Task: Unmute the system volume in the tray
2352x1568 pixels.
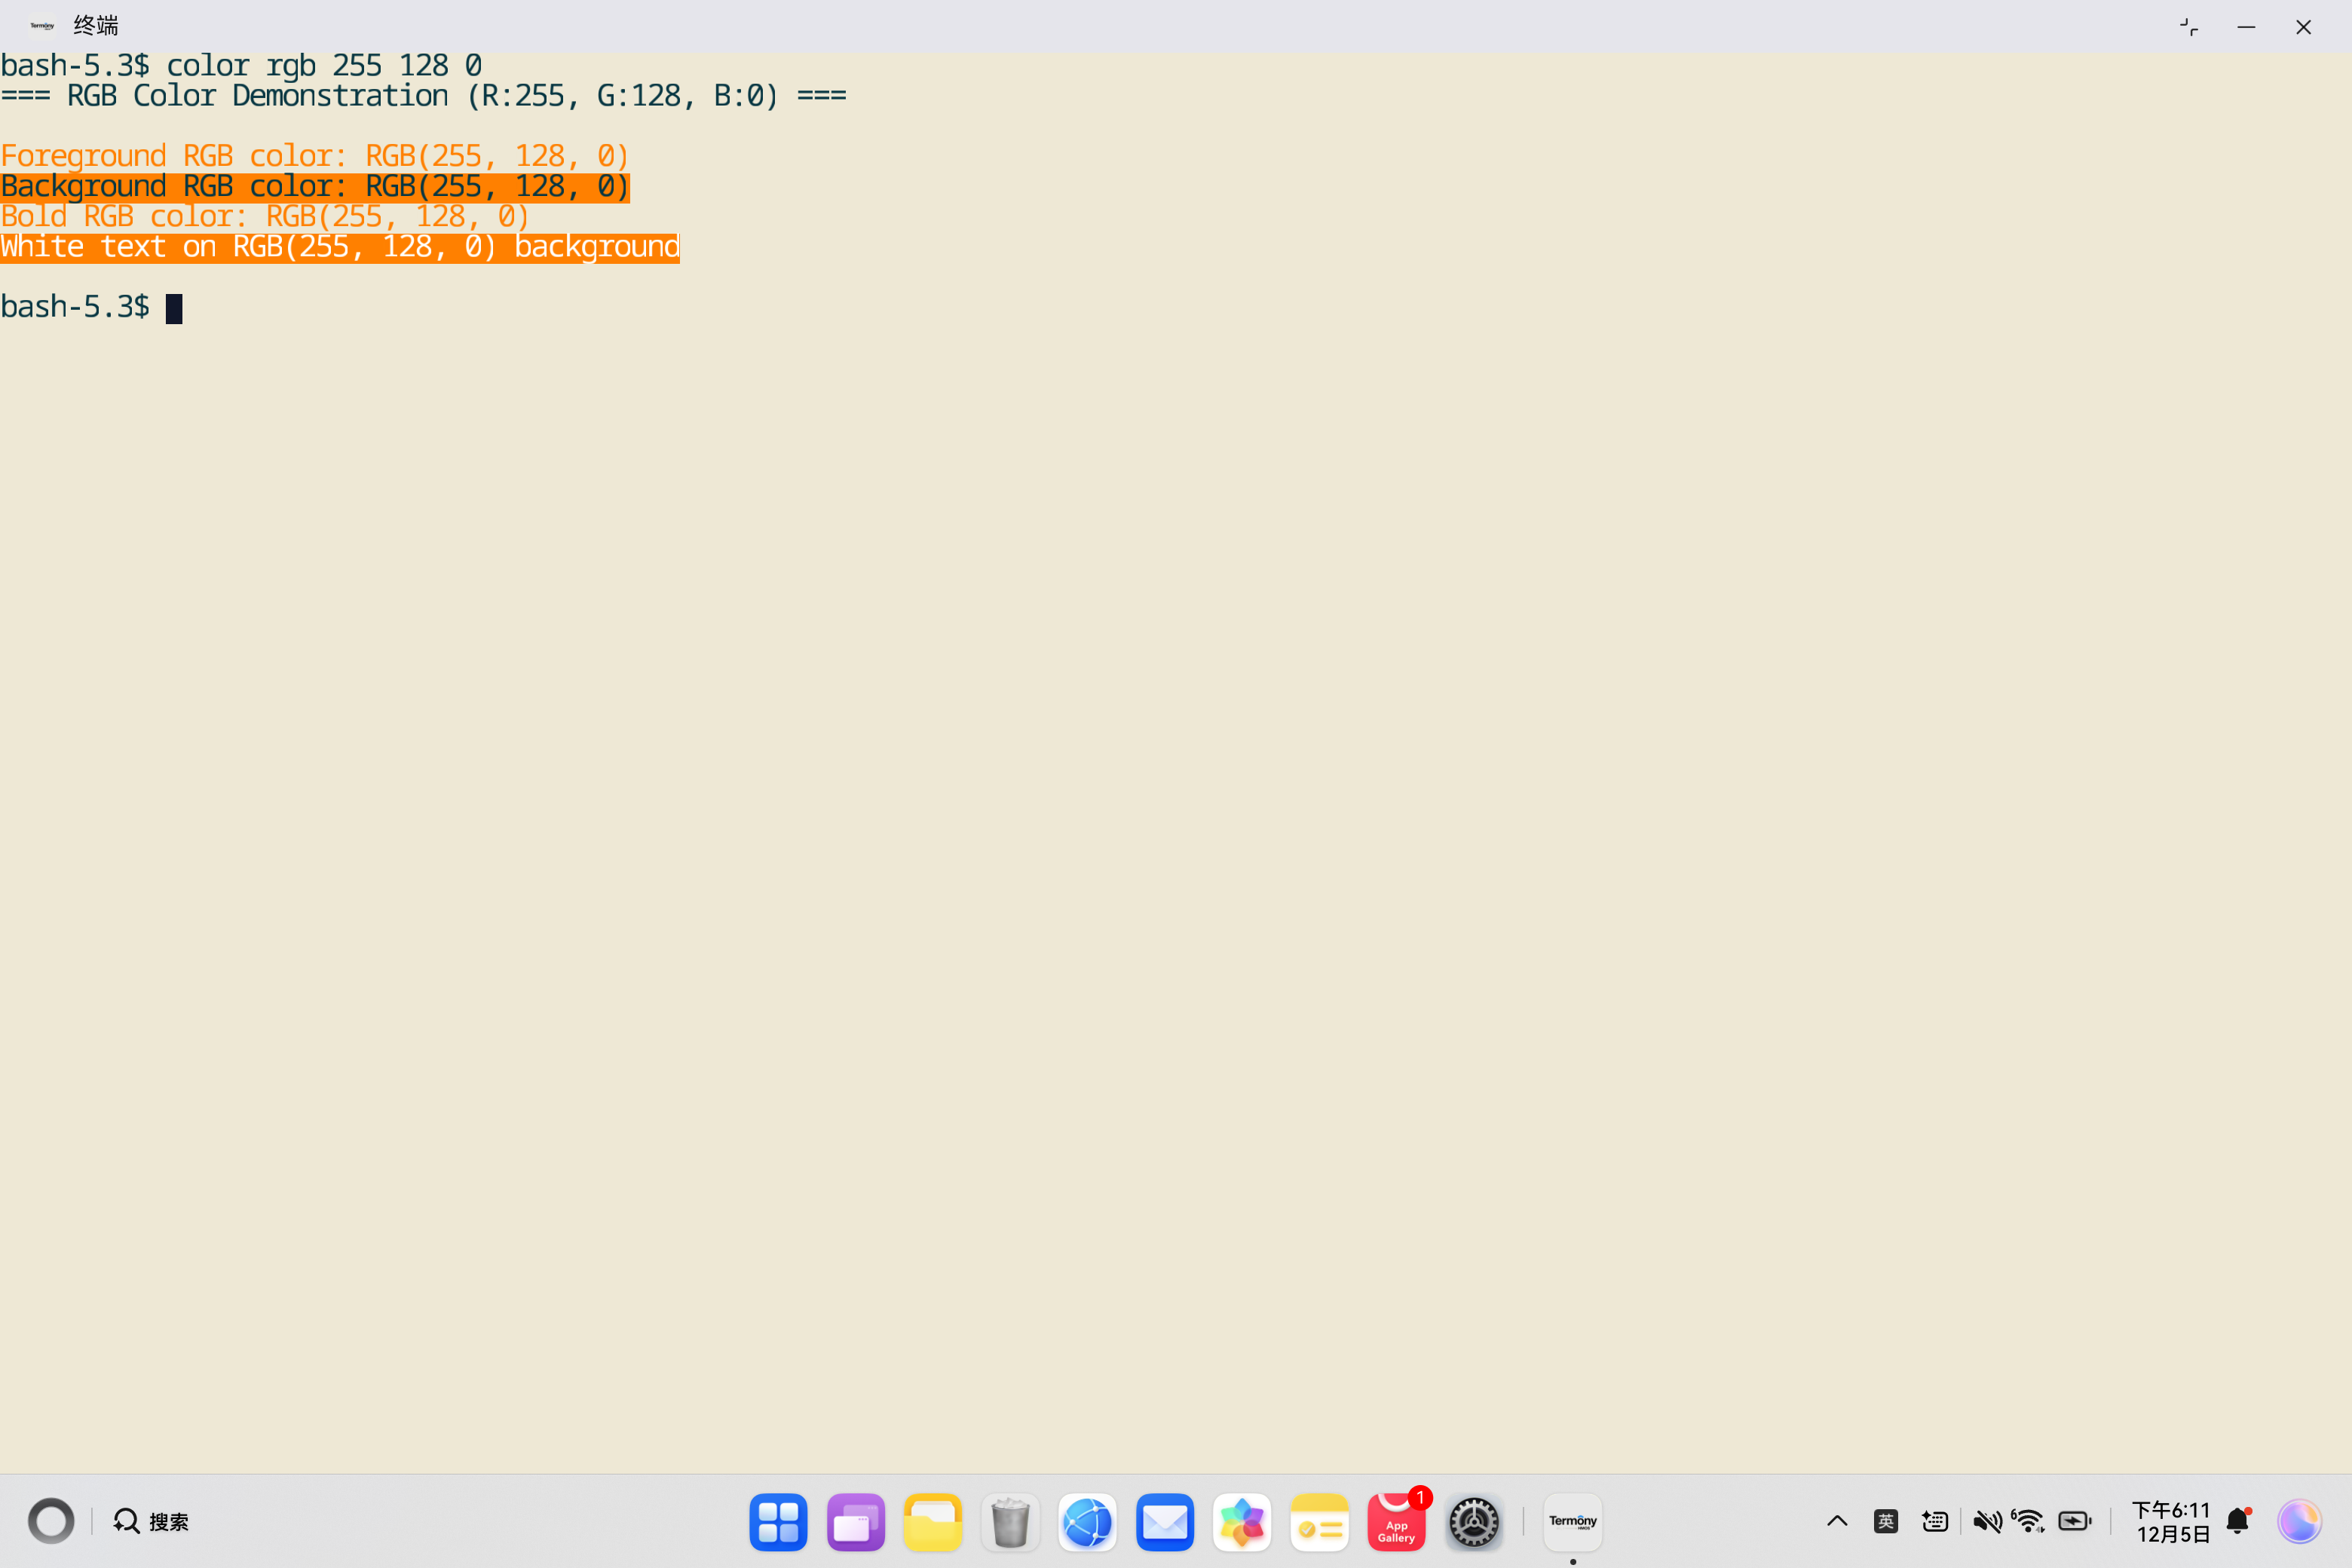Action: tap(1988, 1521)
